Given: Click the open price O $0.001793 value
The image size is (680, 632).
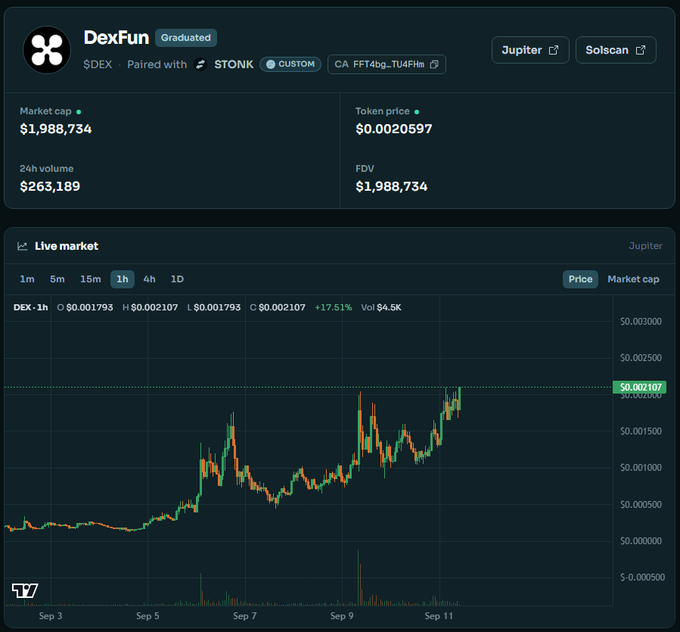Looking at the screenshot, I should point(85,308).
